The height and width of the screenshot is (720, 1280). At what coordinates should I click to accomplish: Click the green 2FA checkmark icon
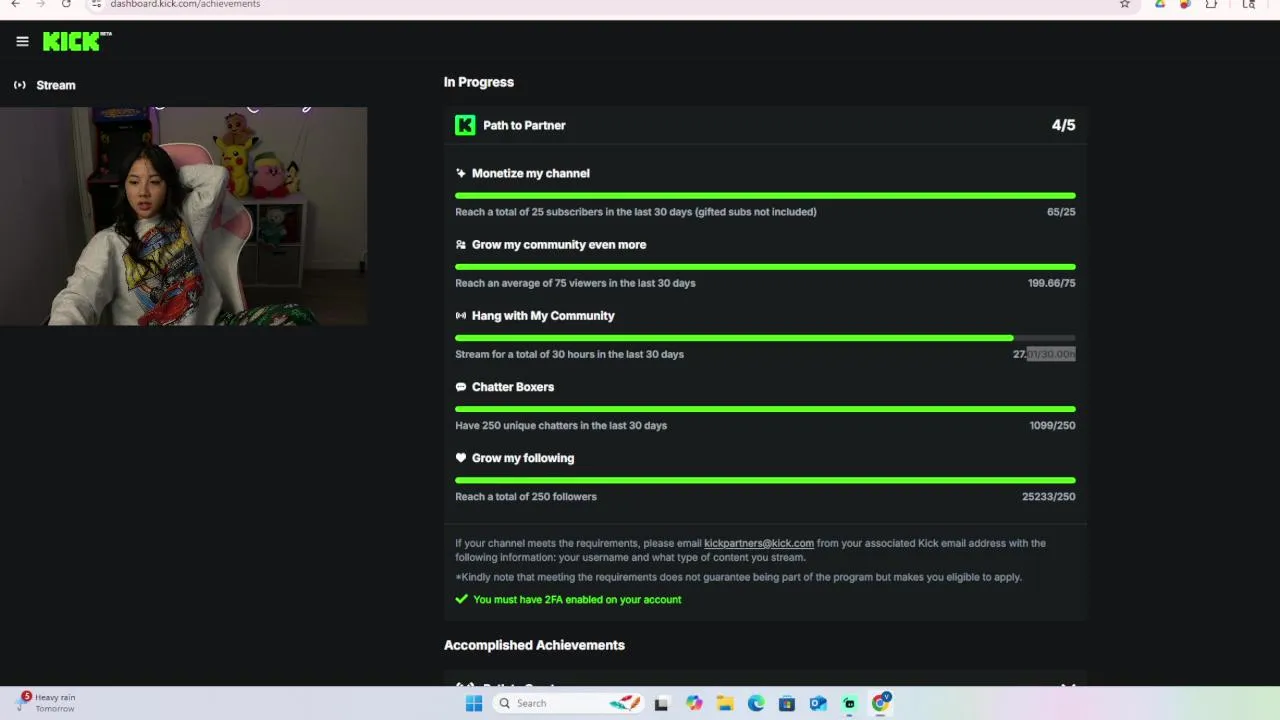tap(461, 599)
